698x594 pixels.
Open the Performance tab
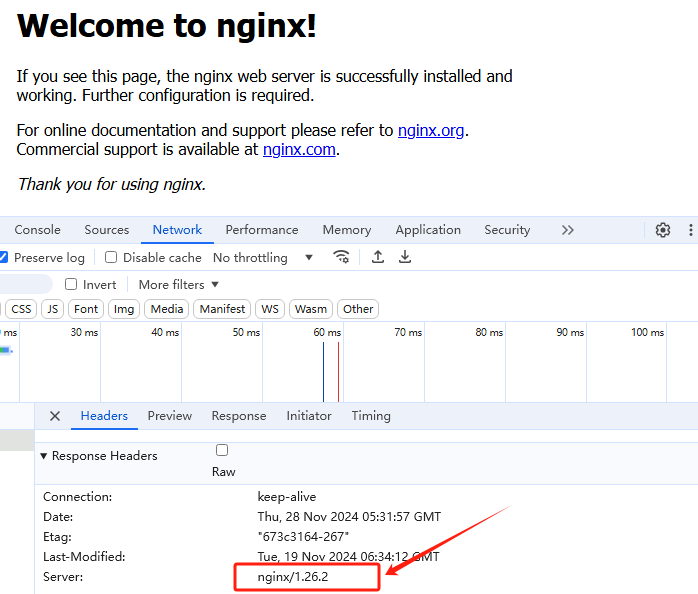pos(262,230)
